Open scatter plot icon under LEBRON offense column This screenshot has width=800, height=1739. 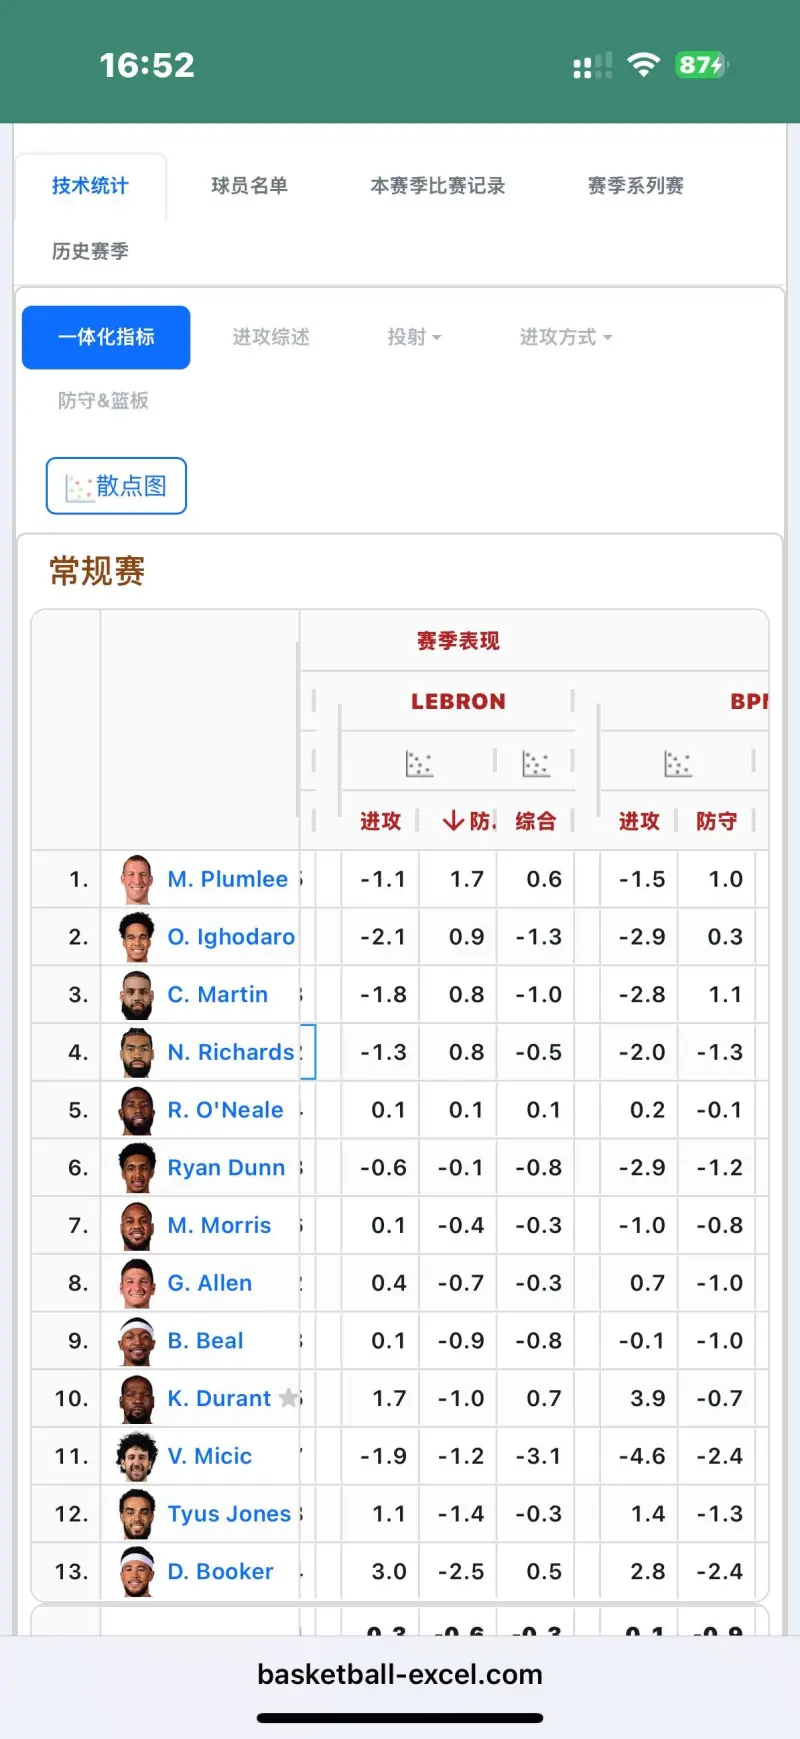tap(418, 764)
